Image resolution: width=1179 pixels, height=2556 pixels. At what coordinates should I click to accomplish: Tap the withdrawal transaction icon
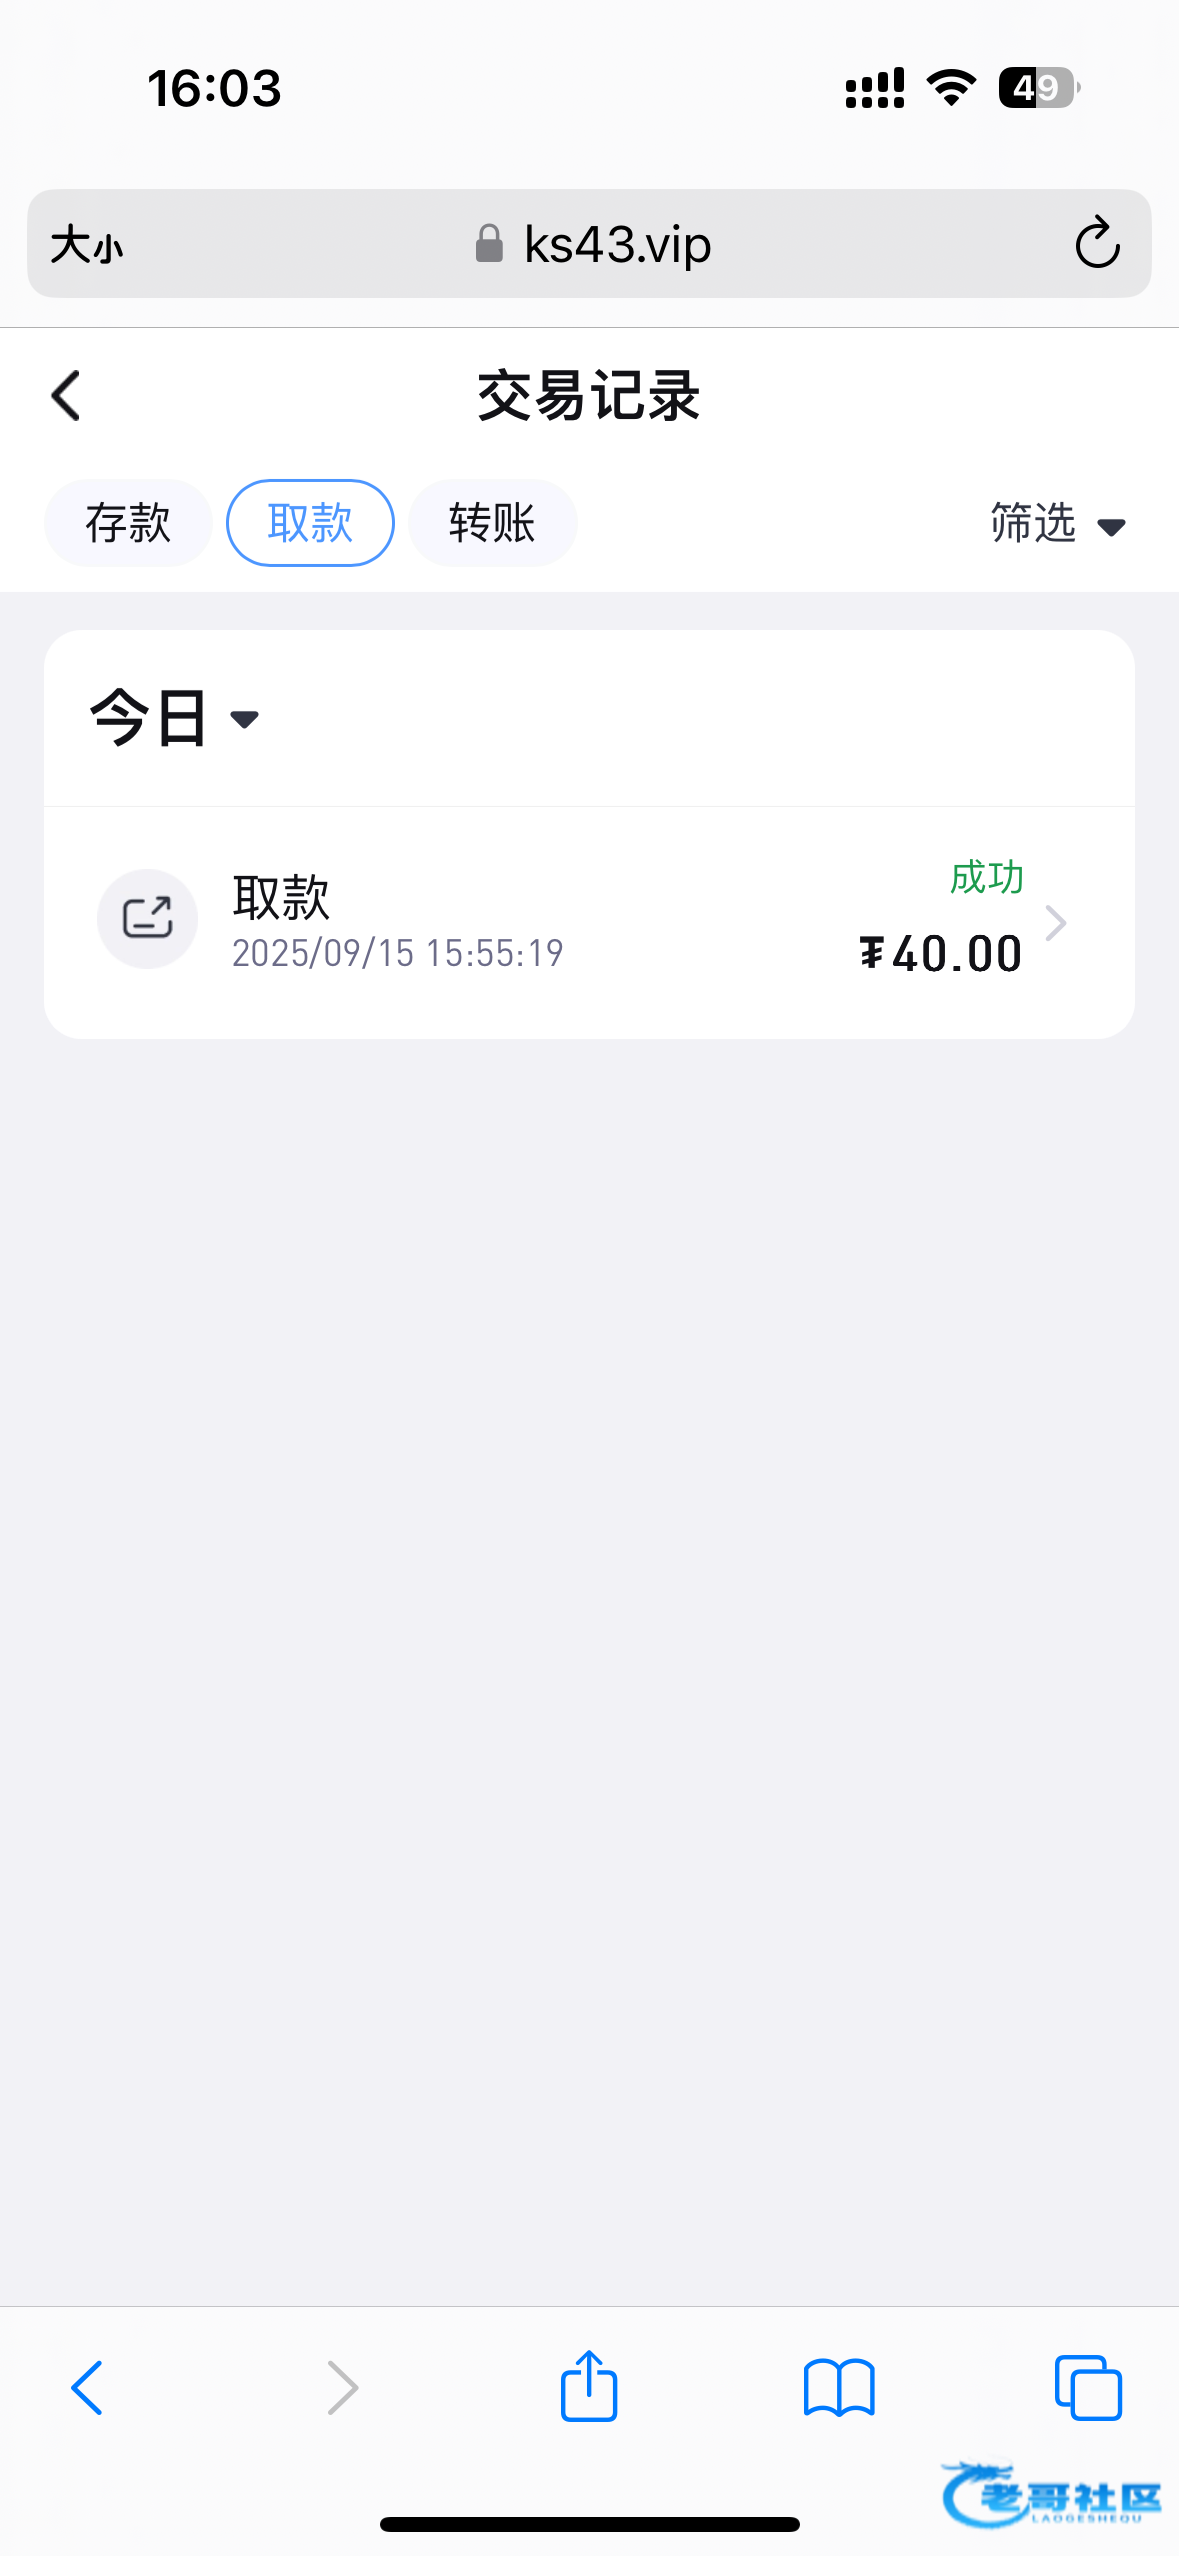coord(147,918)
